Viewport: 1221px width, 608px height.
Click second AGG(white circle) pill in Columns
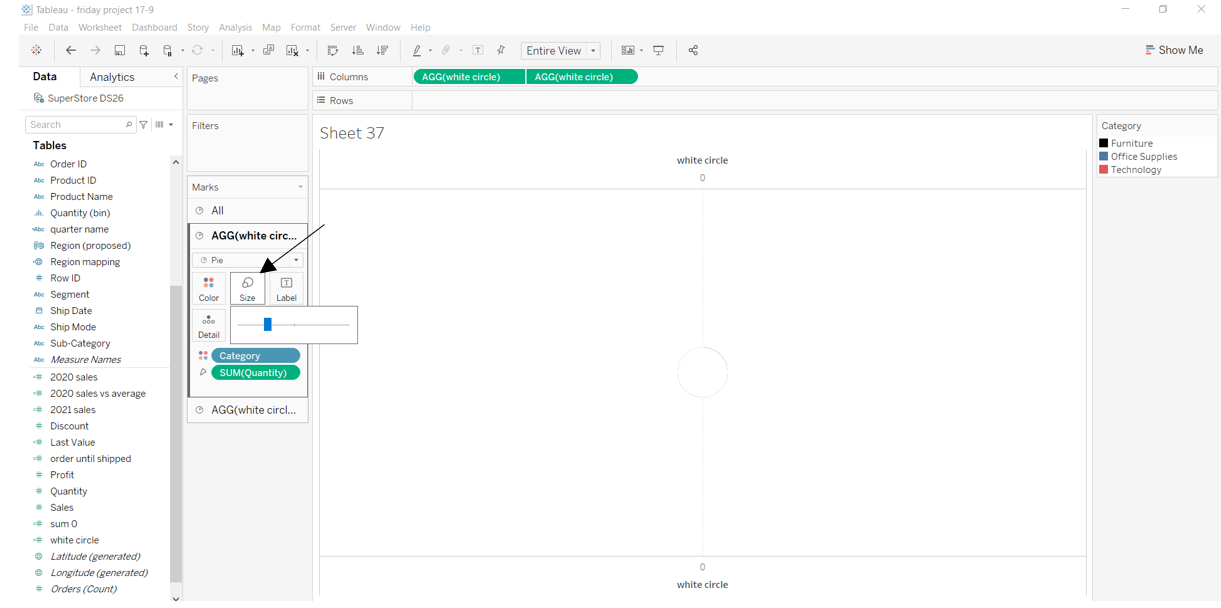coord(582,76)
